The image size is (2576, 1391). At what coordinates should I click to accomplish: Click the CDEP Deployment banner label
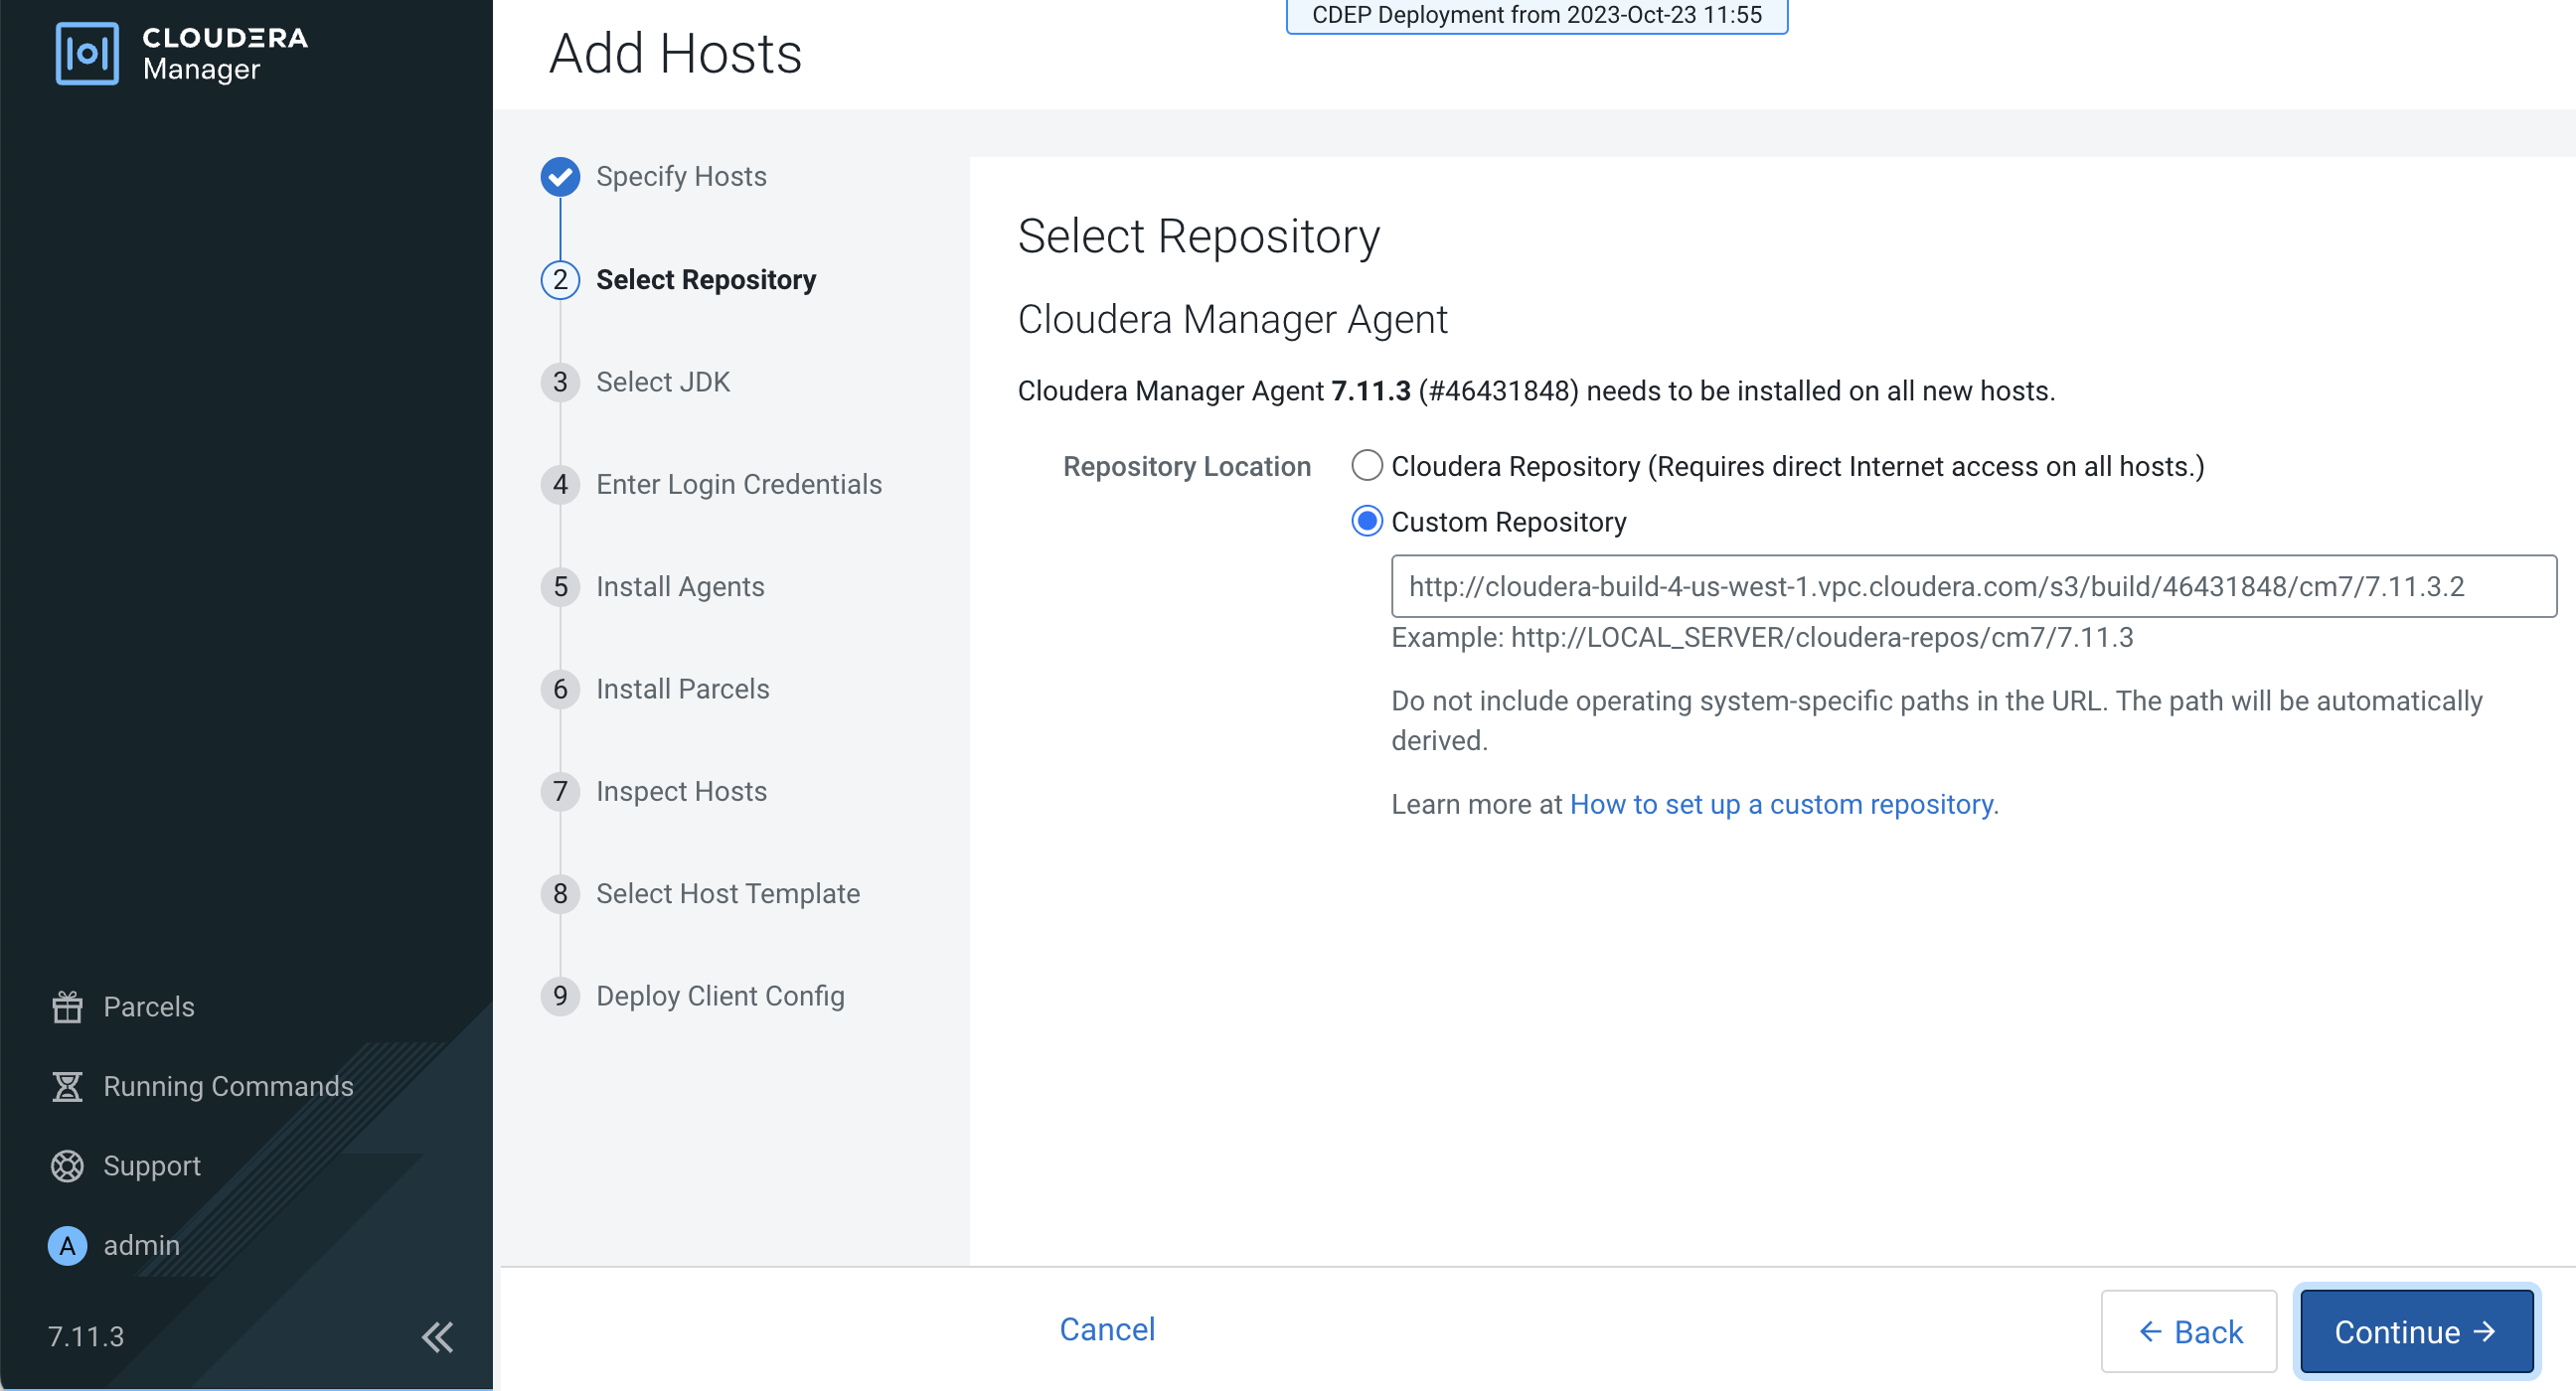click(1536, 15)
